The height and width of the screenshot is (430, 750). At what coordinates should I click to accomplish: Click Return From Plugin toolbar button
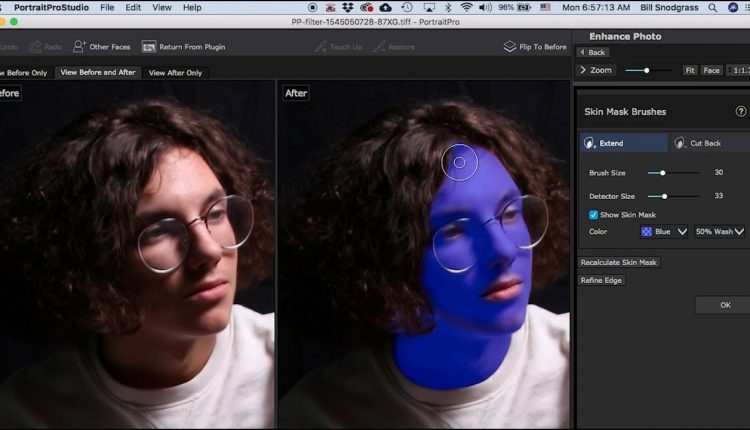click(184, 47)
